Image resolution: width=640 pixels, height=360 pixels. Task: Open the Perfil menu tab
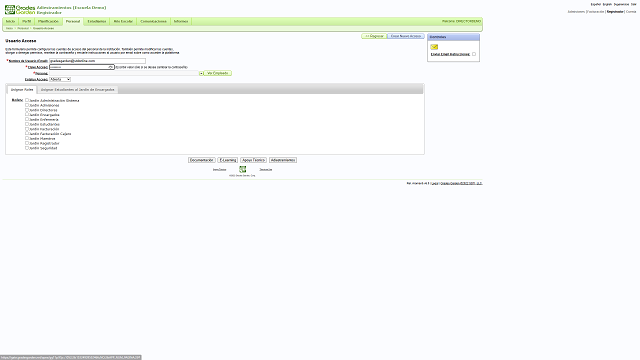(x=27, y=21)
